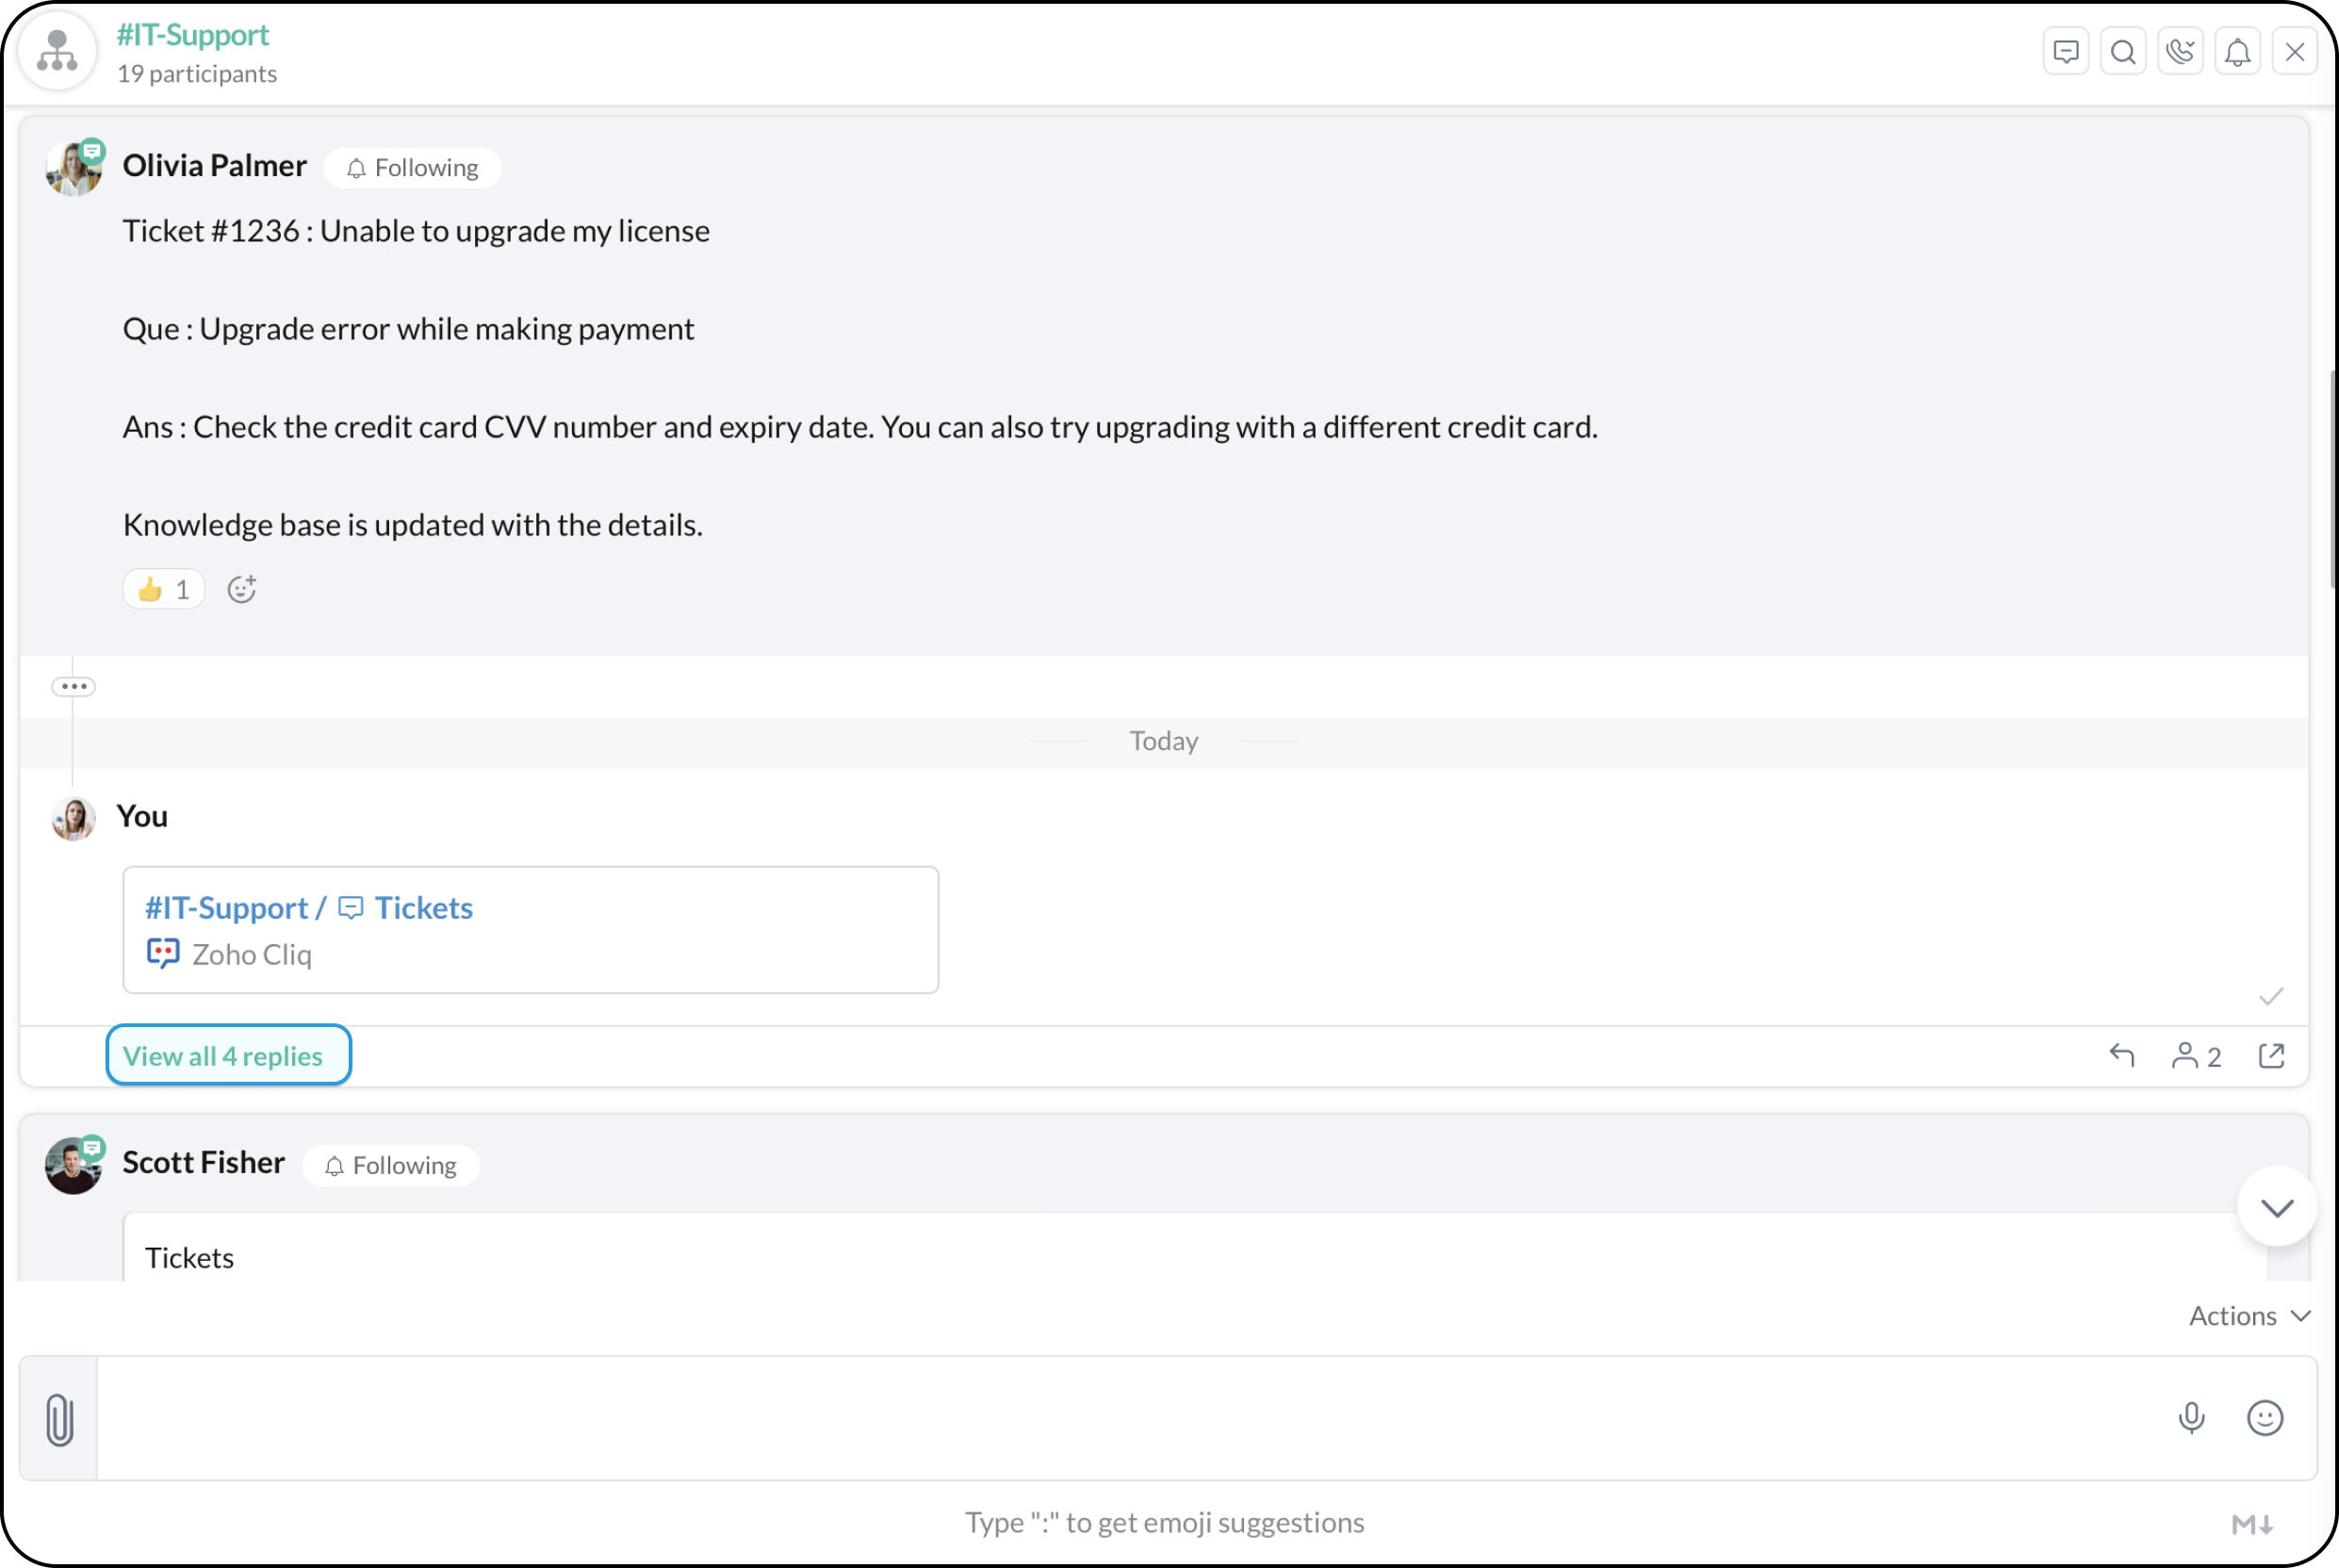
Task: Click the search icon in header
Action: coord(2122,52)
